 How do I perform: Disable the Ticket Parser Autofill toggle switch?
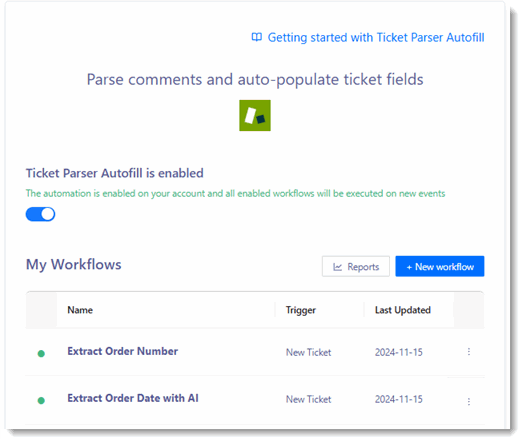click(x=40, y=214)
